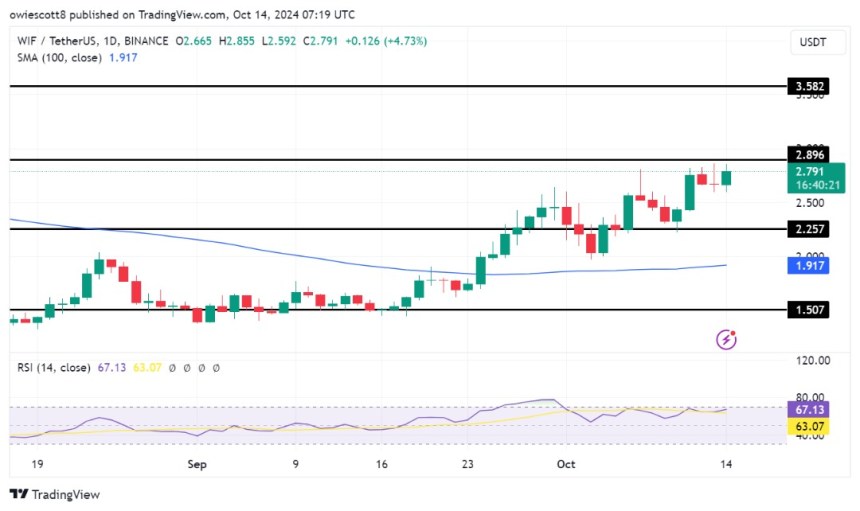
Task: Click the BINANCE exchange label
Action: [148, 40]
